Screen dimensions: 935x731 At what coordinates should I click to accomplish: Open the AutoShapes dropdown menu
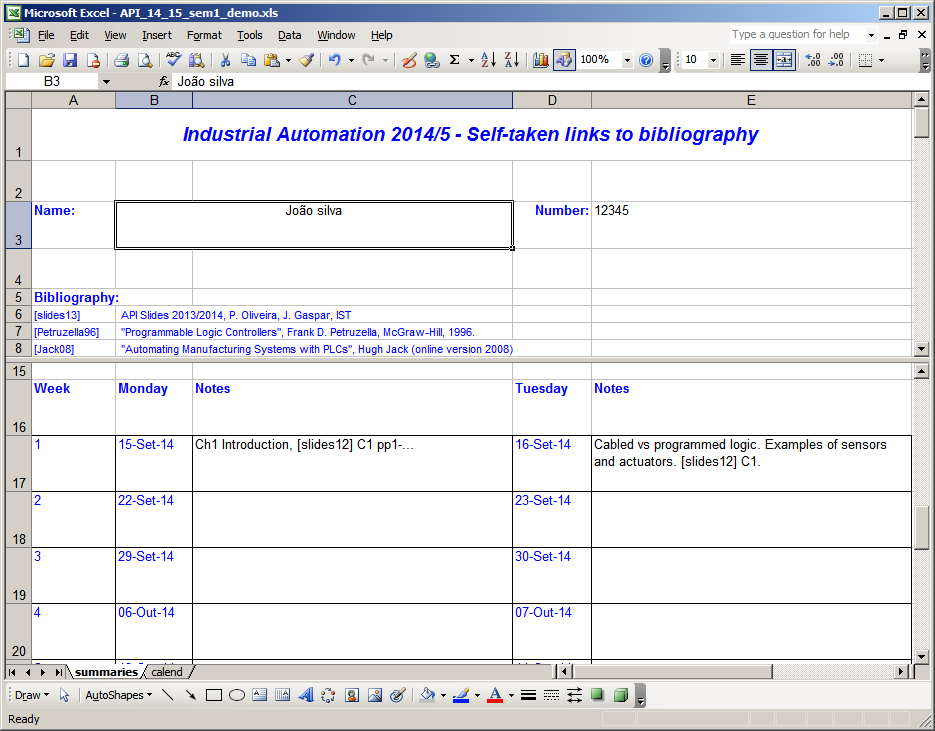pos(118,695)
